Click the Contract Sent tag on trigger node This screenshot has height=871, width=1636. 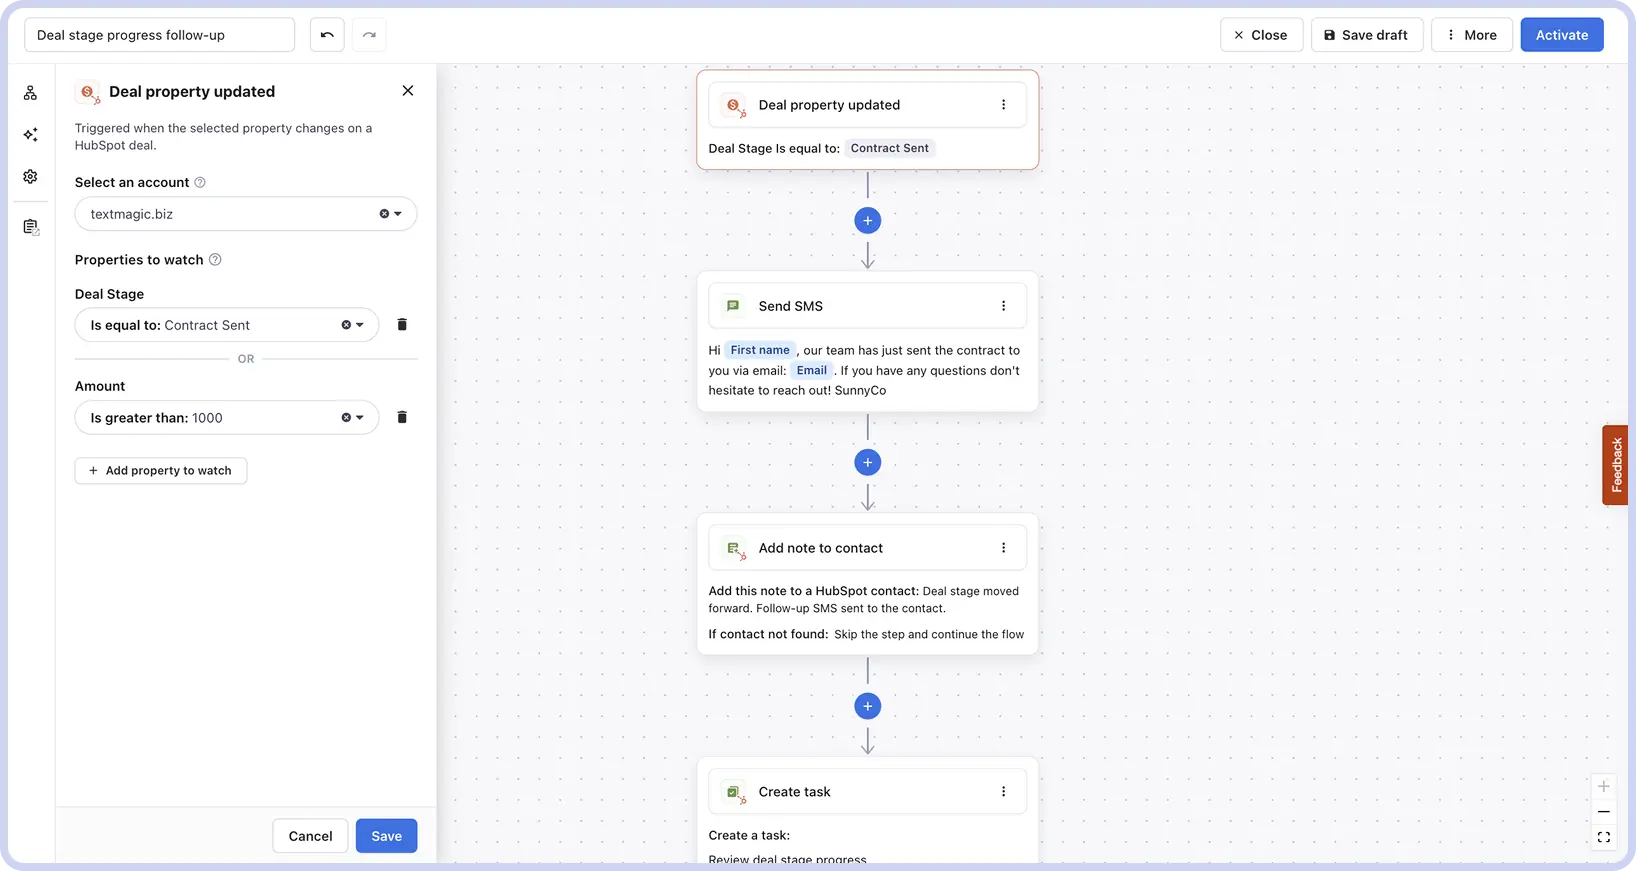coord(890,148)
